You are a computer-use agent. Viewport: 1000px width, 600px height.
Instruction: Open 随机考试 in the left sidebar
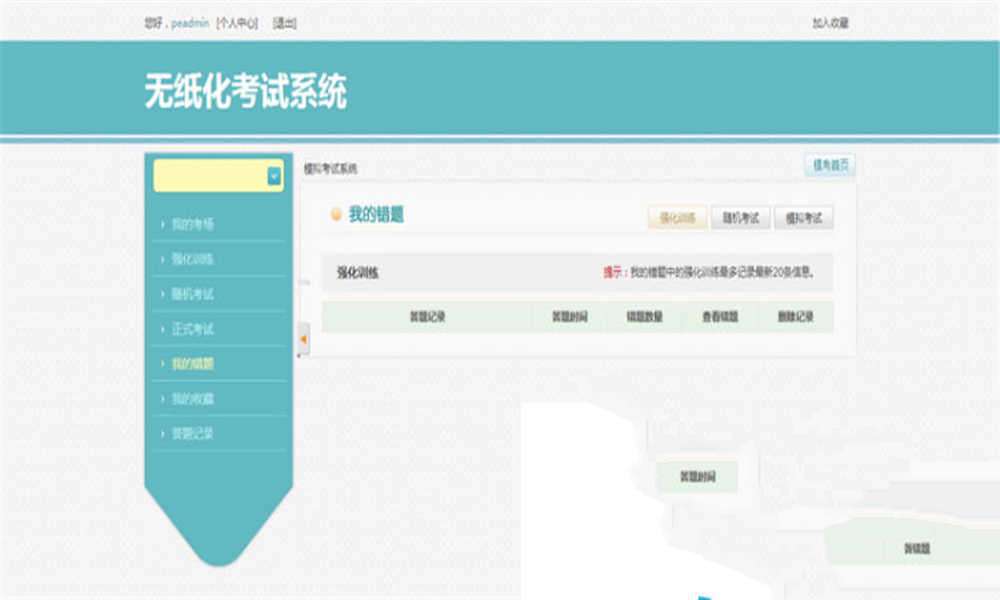tap(193, 294)
